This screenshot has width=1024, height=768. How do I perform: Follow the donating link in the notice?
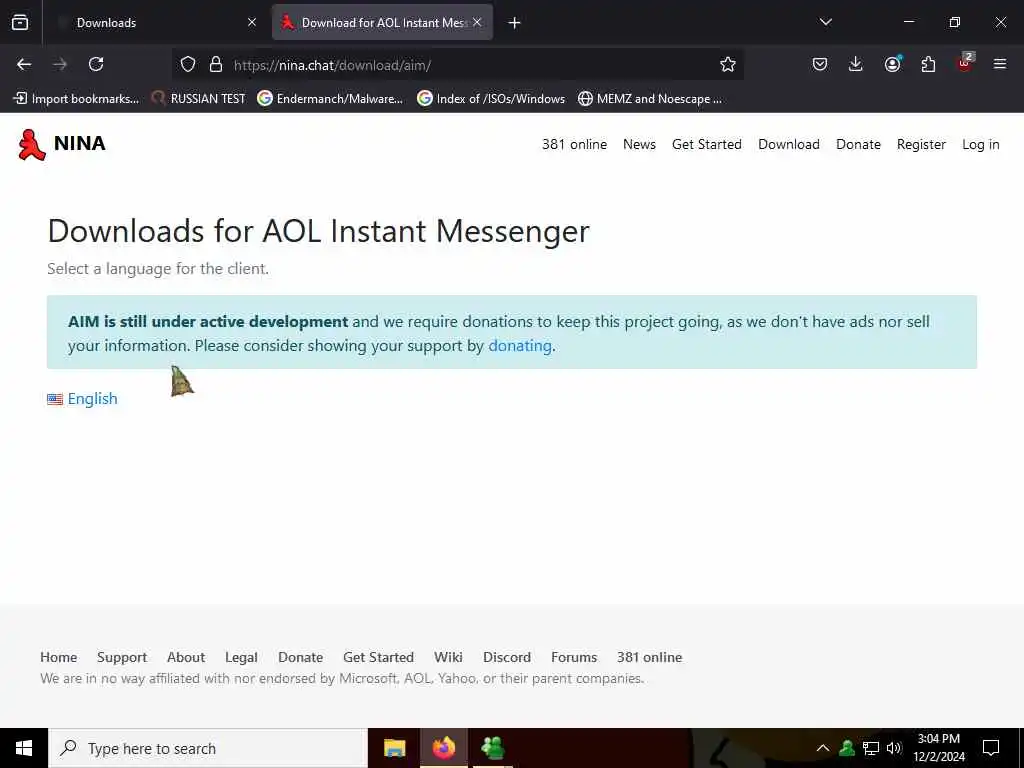[x=520, y=345]
